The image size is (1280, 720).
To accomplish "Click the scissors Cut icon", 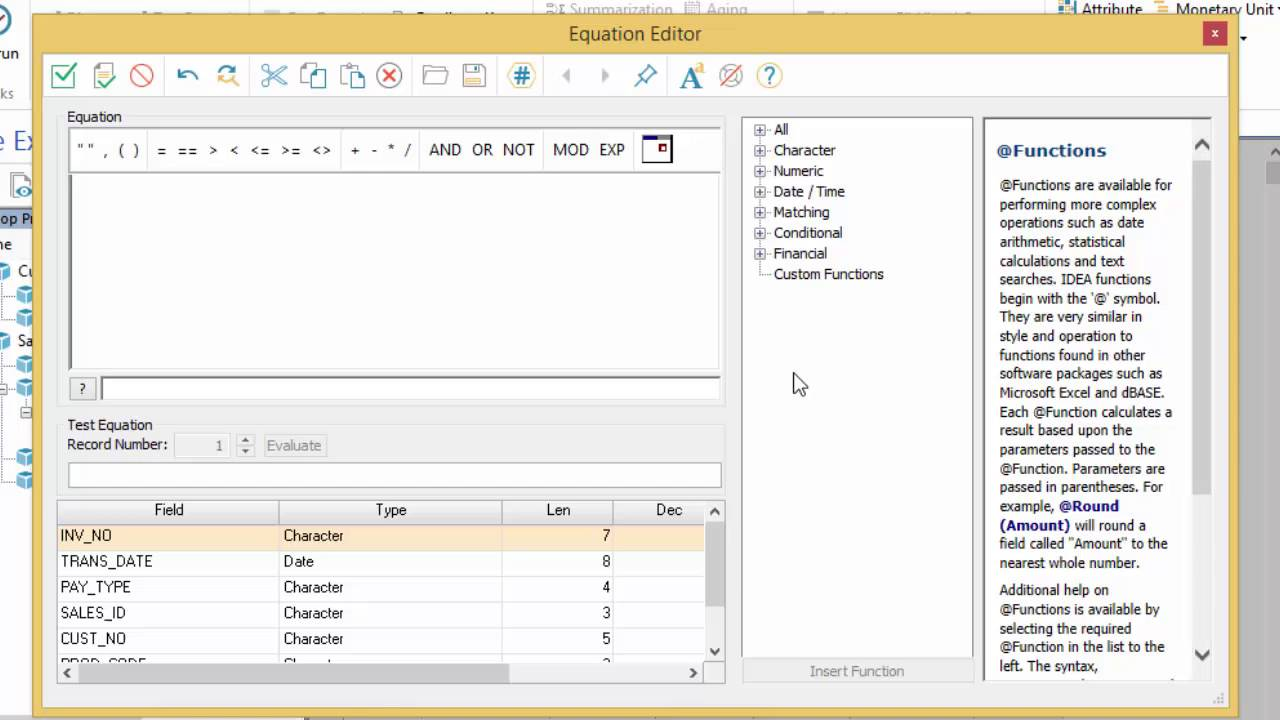I will pos(273,76).
